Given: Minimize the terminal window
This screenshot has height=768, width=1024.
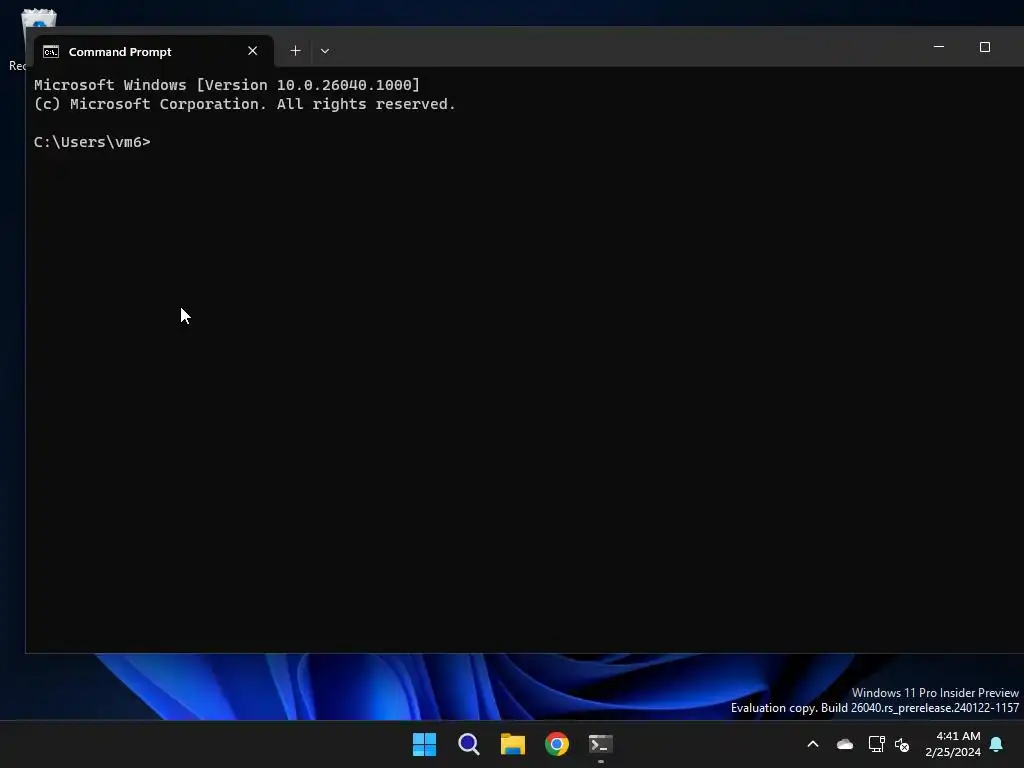Looking at the screenshot, I should pyautogui.click(x=938, y=47).
